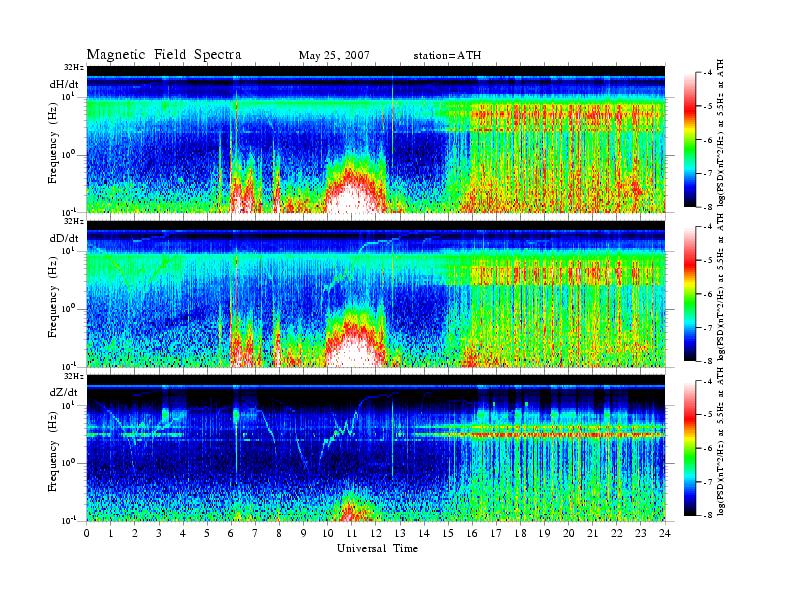Click the dD/dt spectrogram plot
The height and width of the screenshot is (612, 792).
point(376,293)
